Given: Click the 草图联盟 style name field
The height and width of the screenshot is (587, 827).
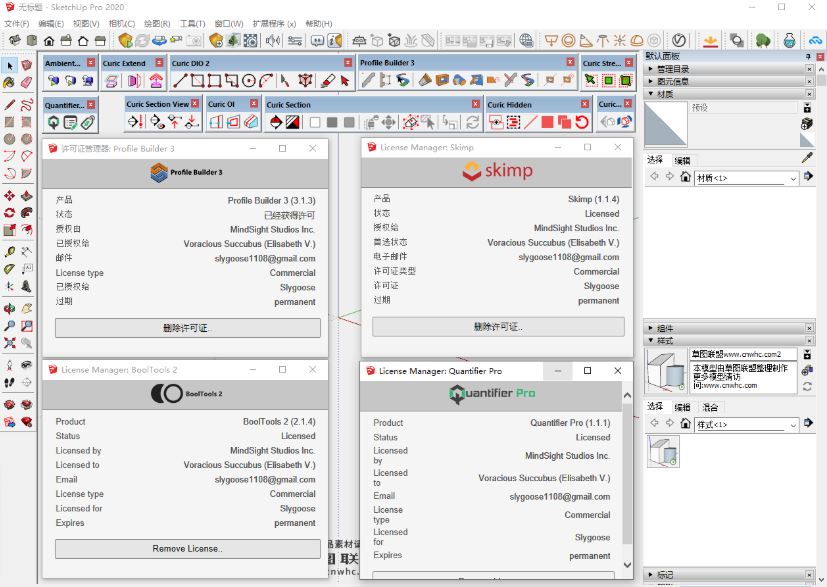Looking at the screenshot, I should pyautogui.click(x=743, y=354).
